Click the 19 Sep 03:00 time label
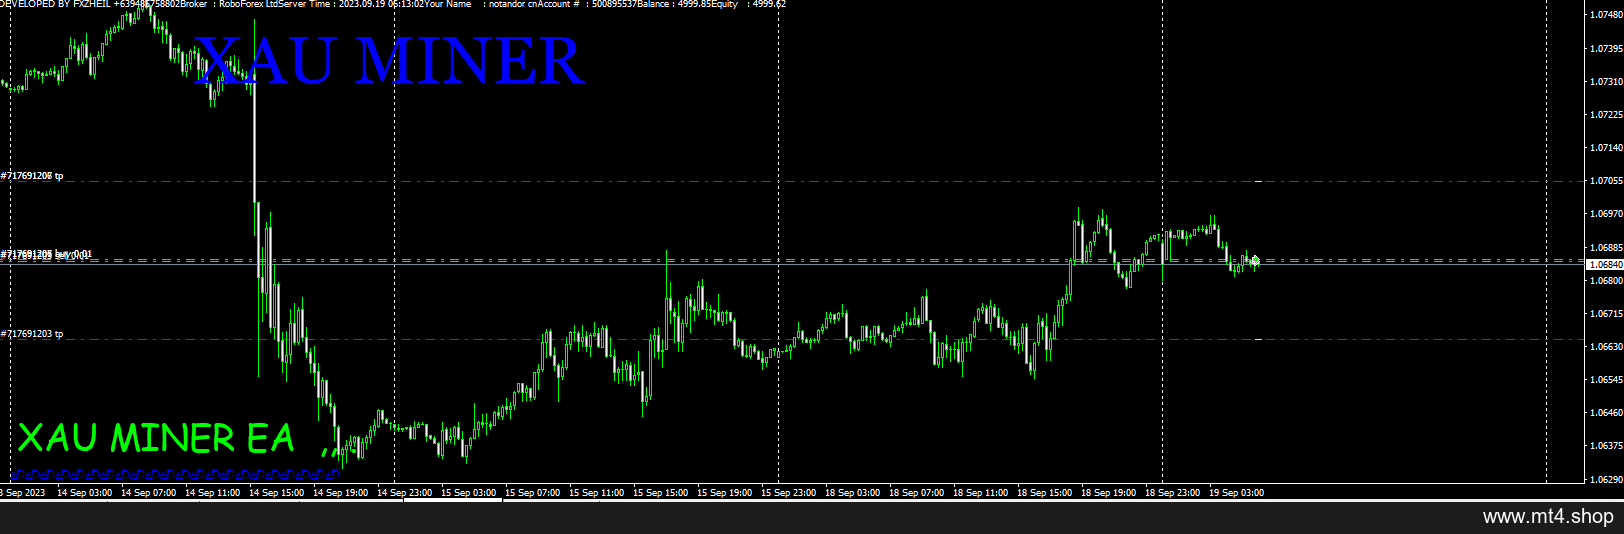The width and height of the screenshot is (1624, 534). click(1236, 492)
